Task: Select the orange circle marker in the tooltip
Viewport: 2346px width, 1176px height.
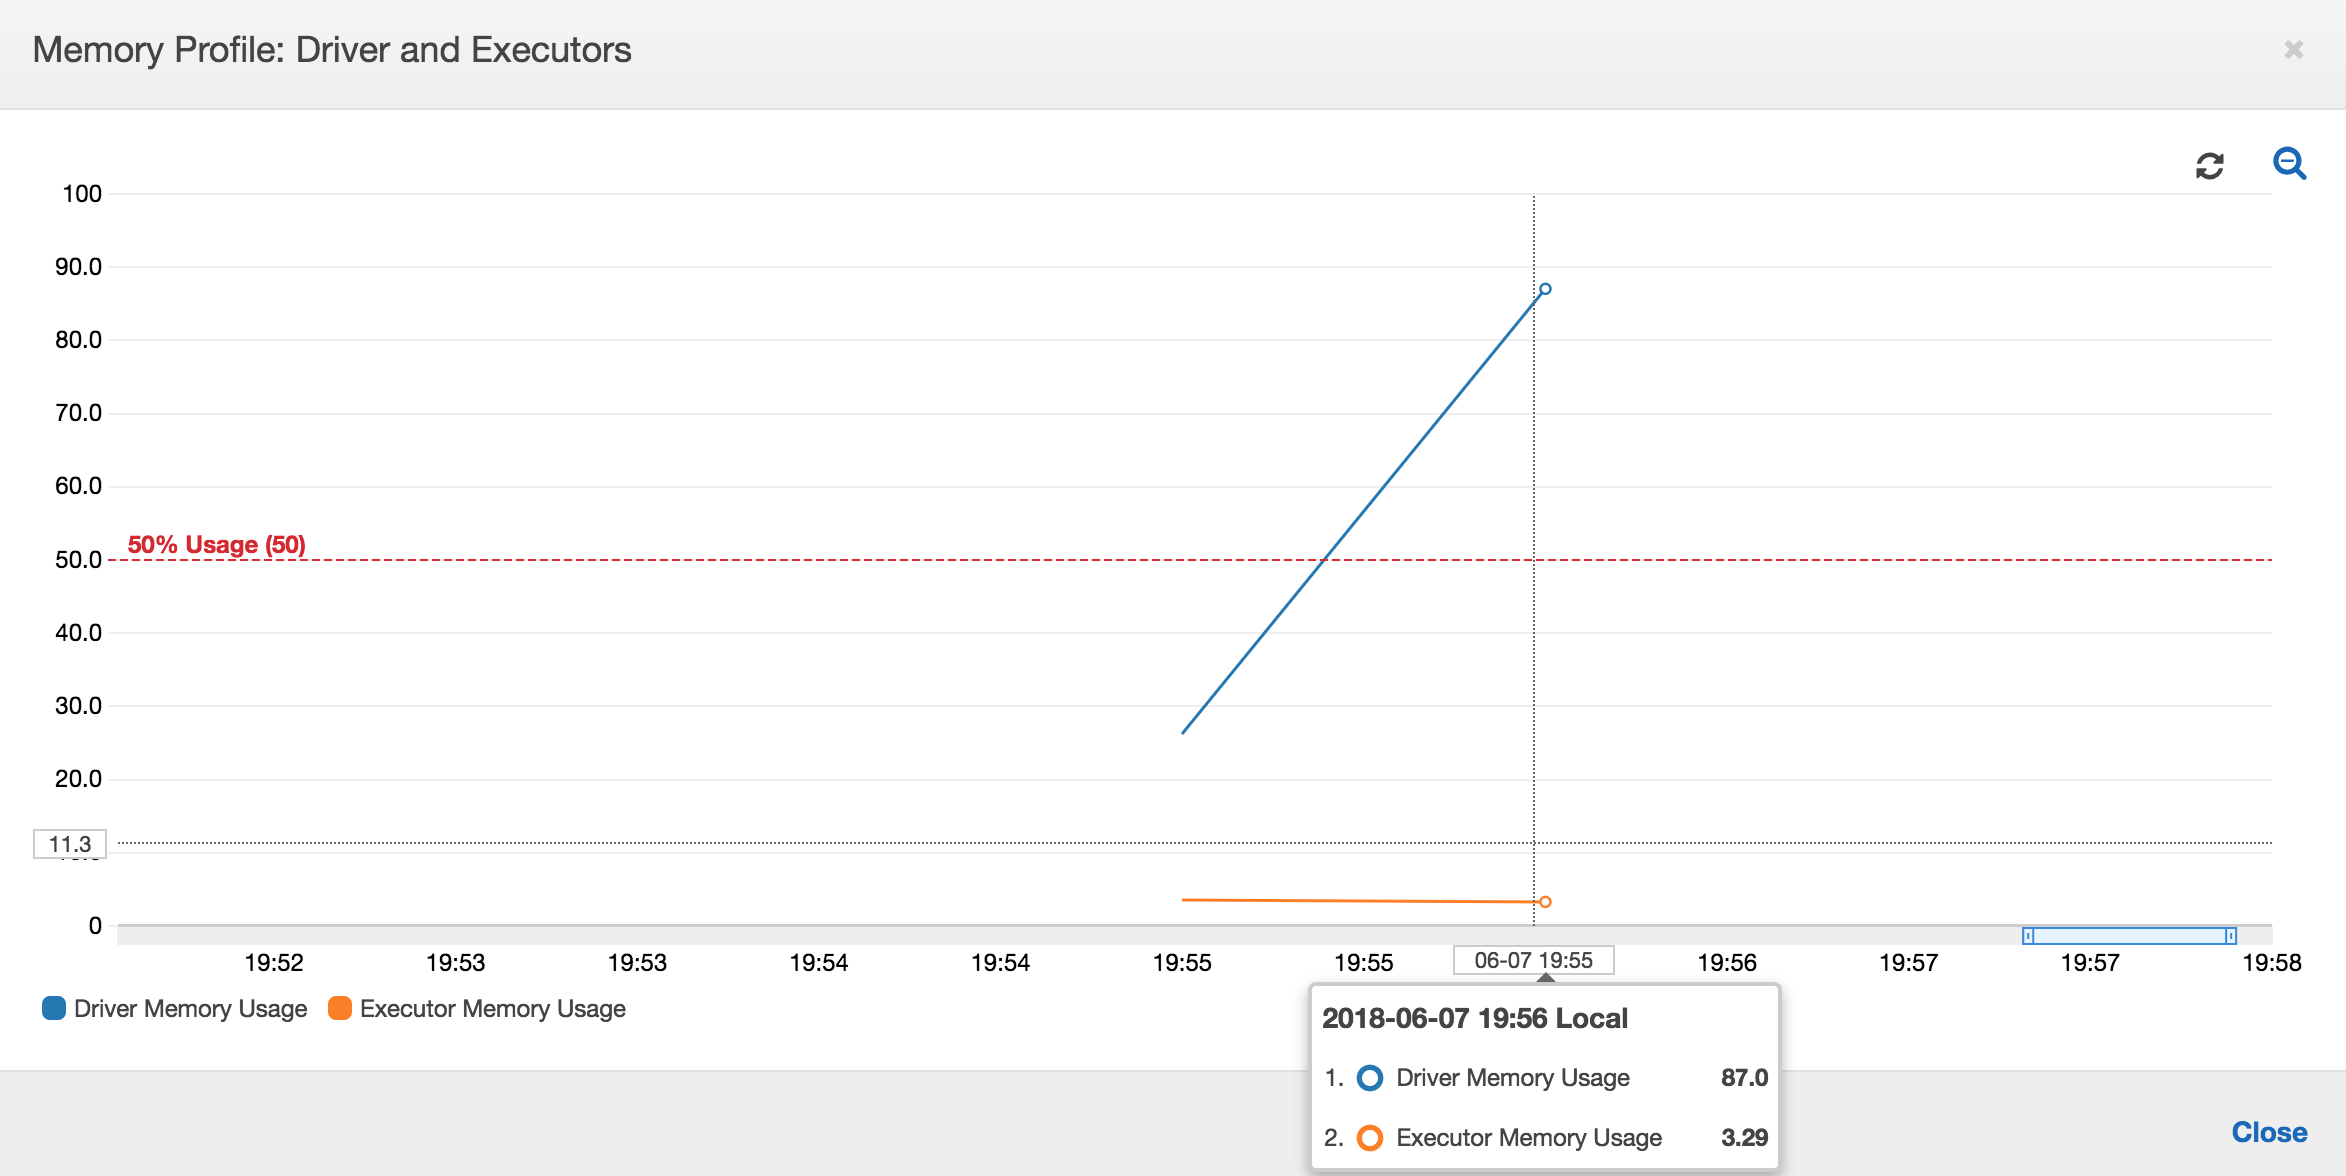Action: pyautogui.click(x=1369, y=1137)
